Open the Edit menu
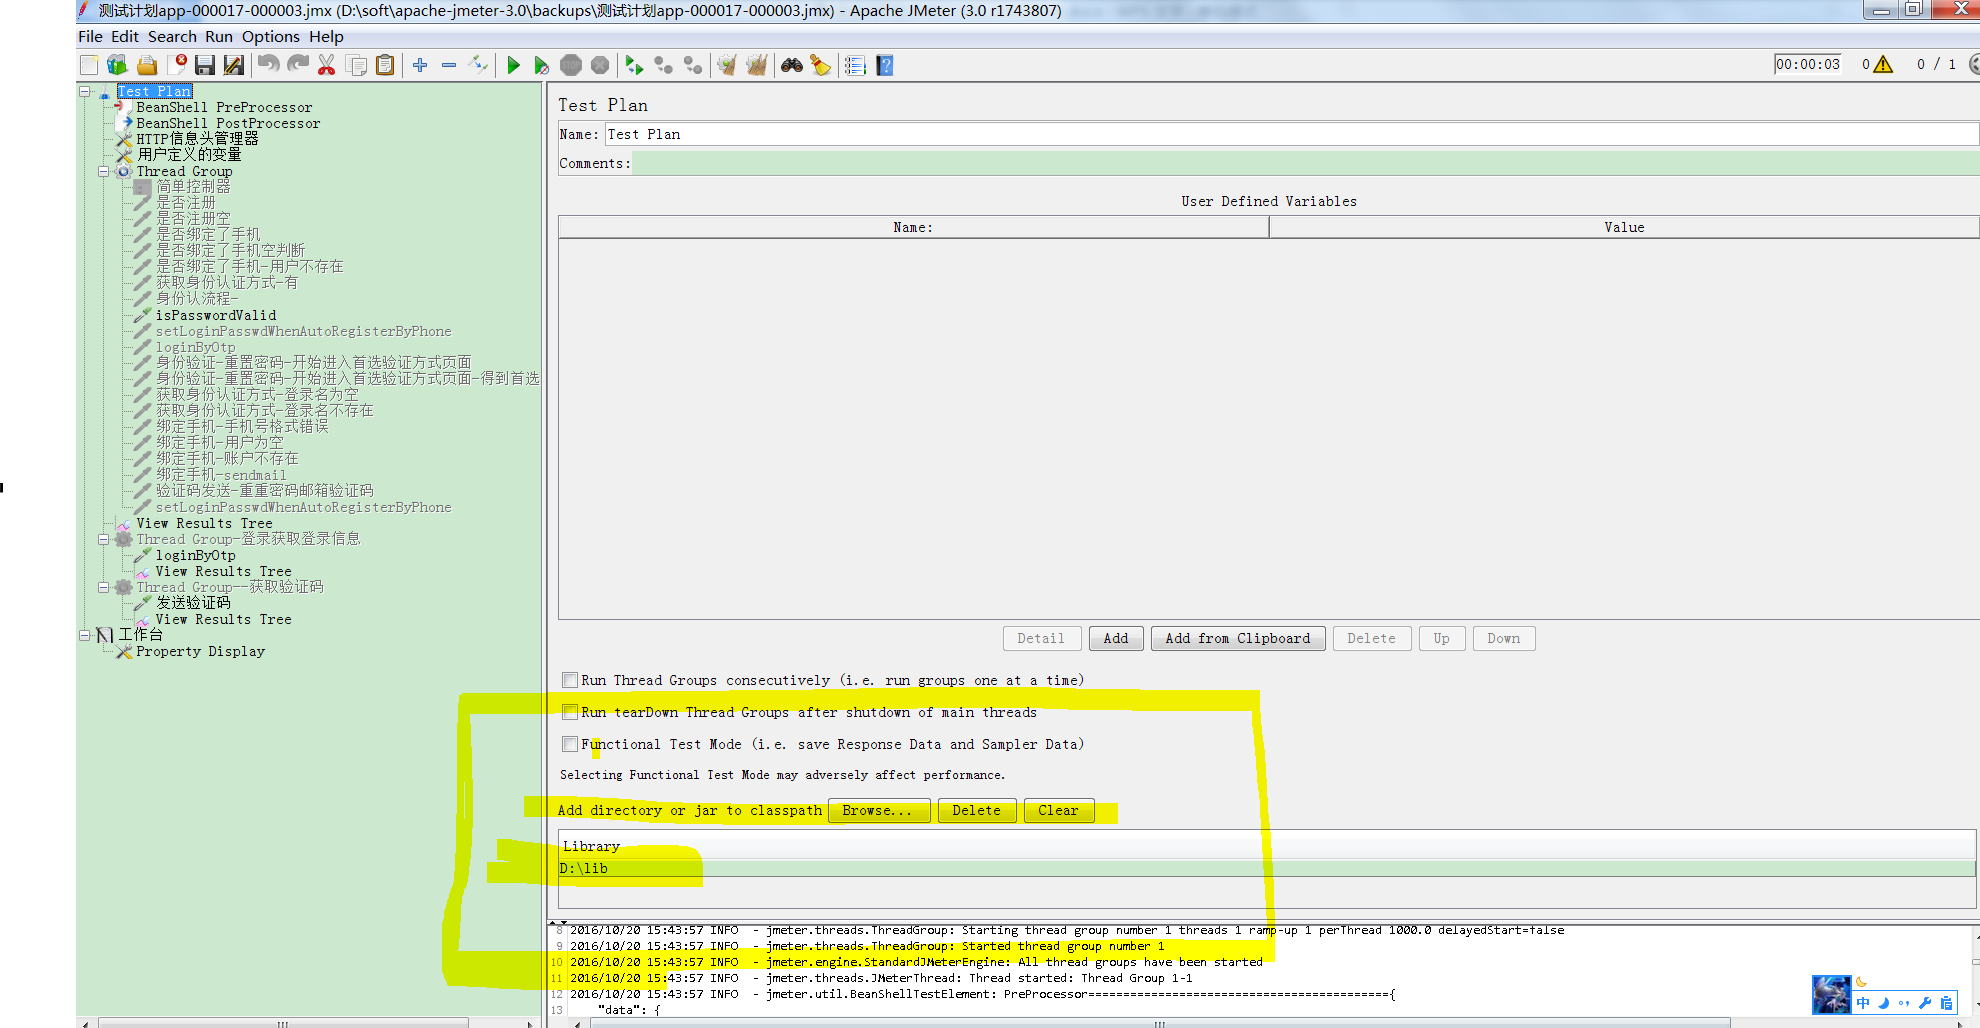The image size is (1980, 1028). pyautogui.click(x=125, y=36)
